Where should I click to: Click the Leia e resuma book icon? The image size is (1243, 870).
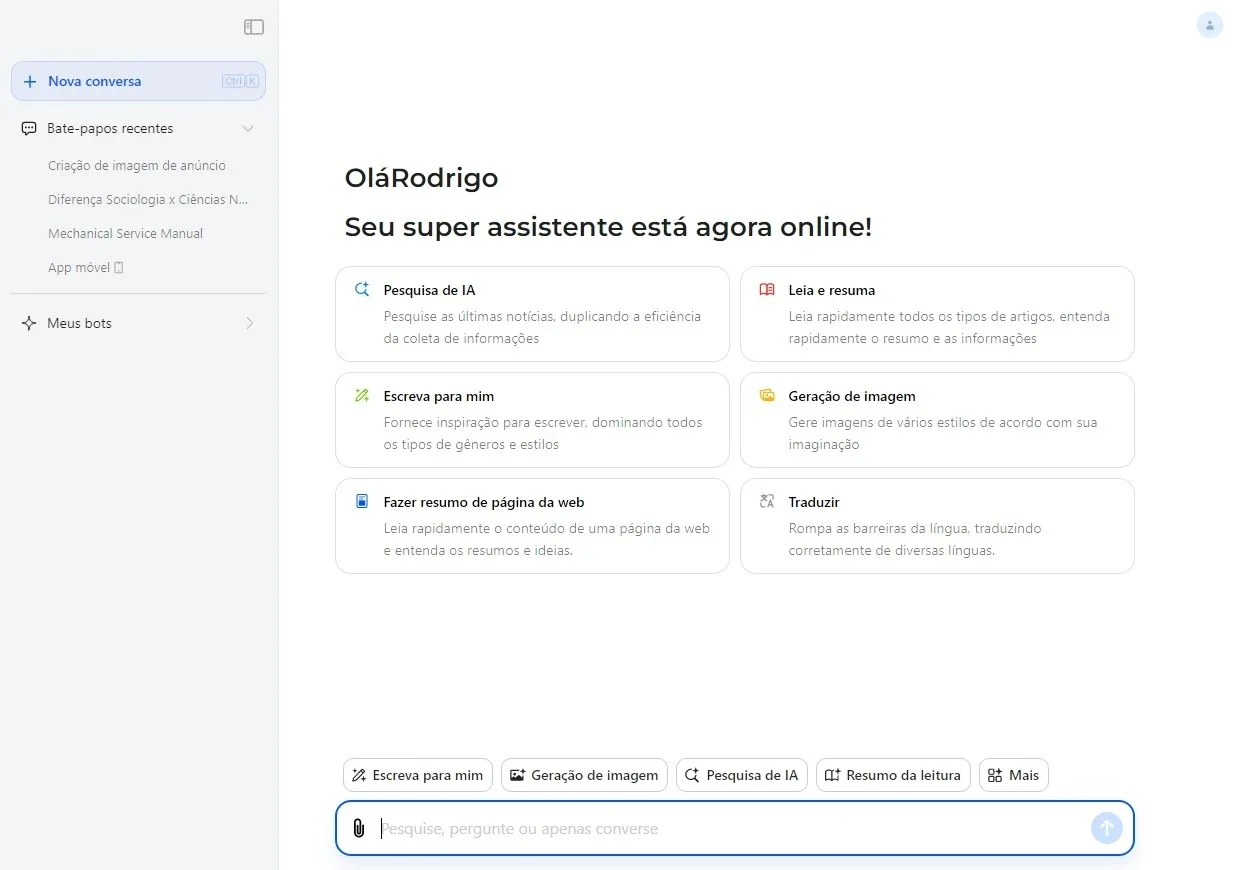coord(767,290)
